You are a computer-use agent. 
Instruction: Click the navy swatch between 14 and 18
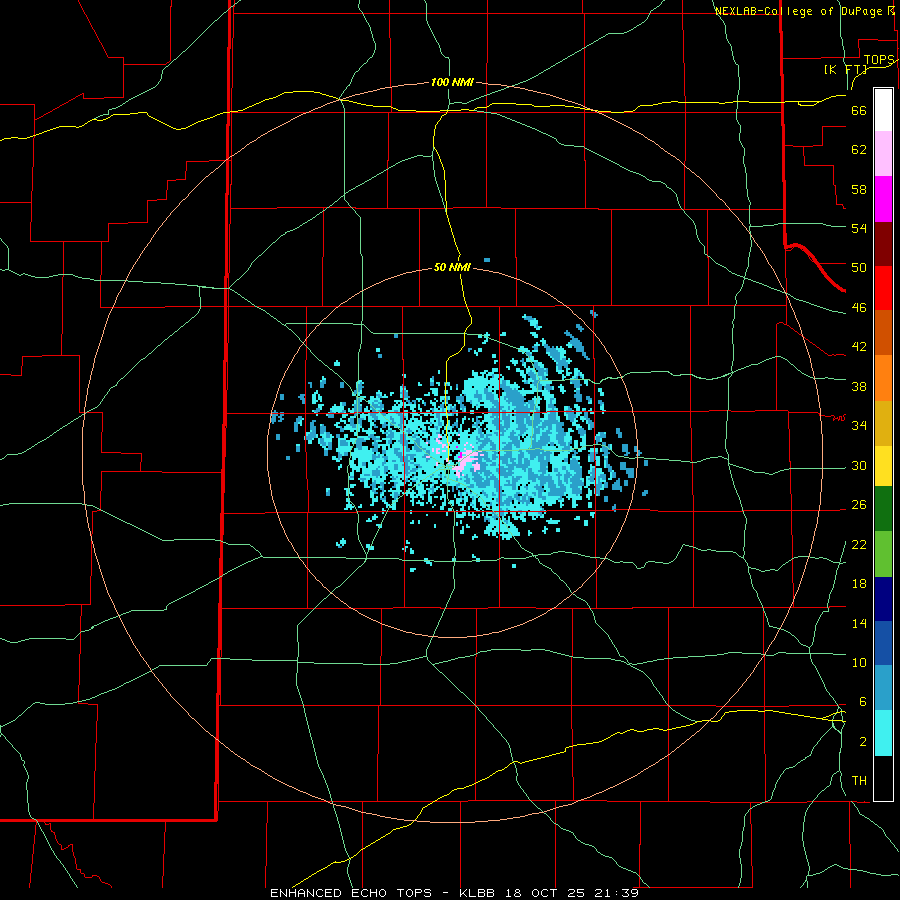click(883, 599)
